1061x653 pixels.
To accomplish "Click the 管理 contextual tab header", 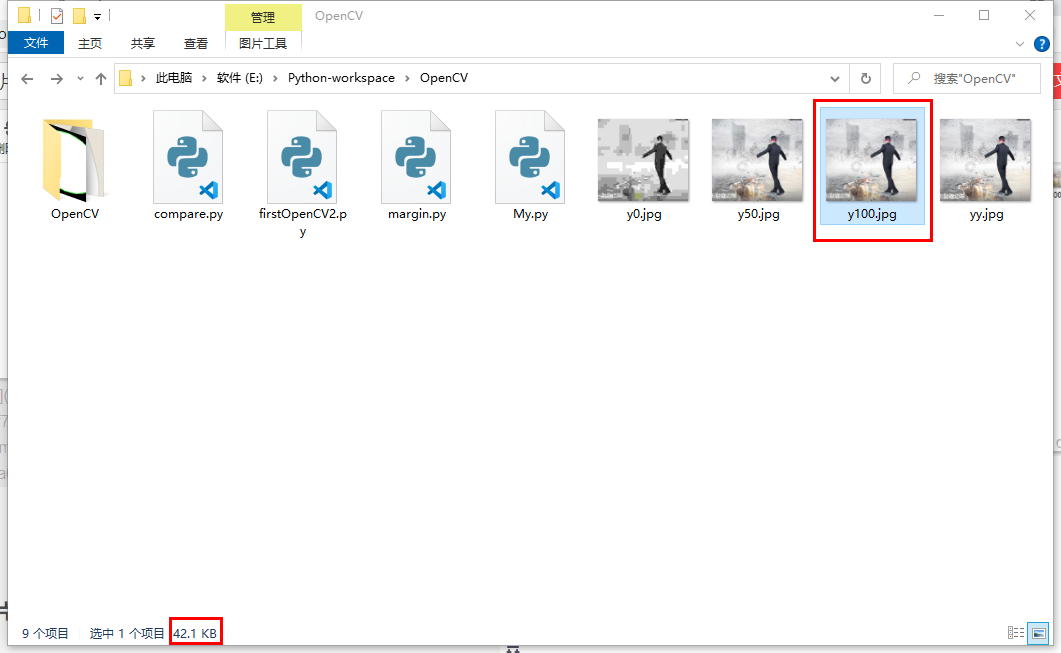I will pos(263,18).
